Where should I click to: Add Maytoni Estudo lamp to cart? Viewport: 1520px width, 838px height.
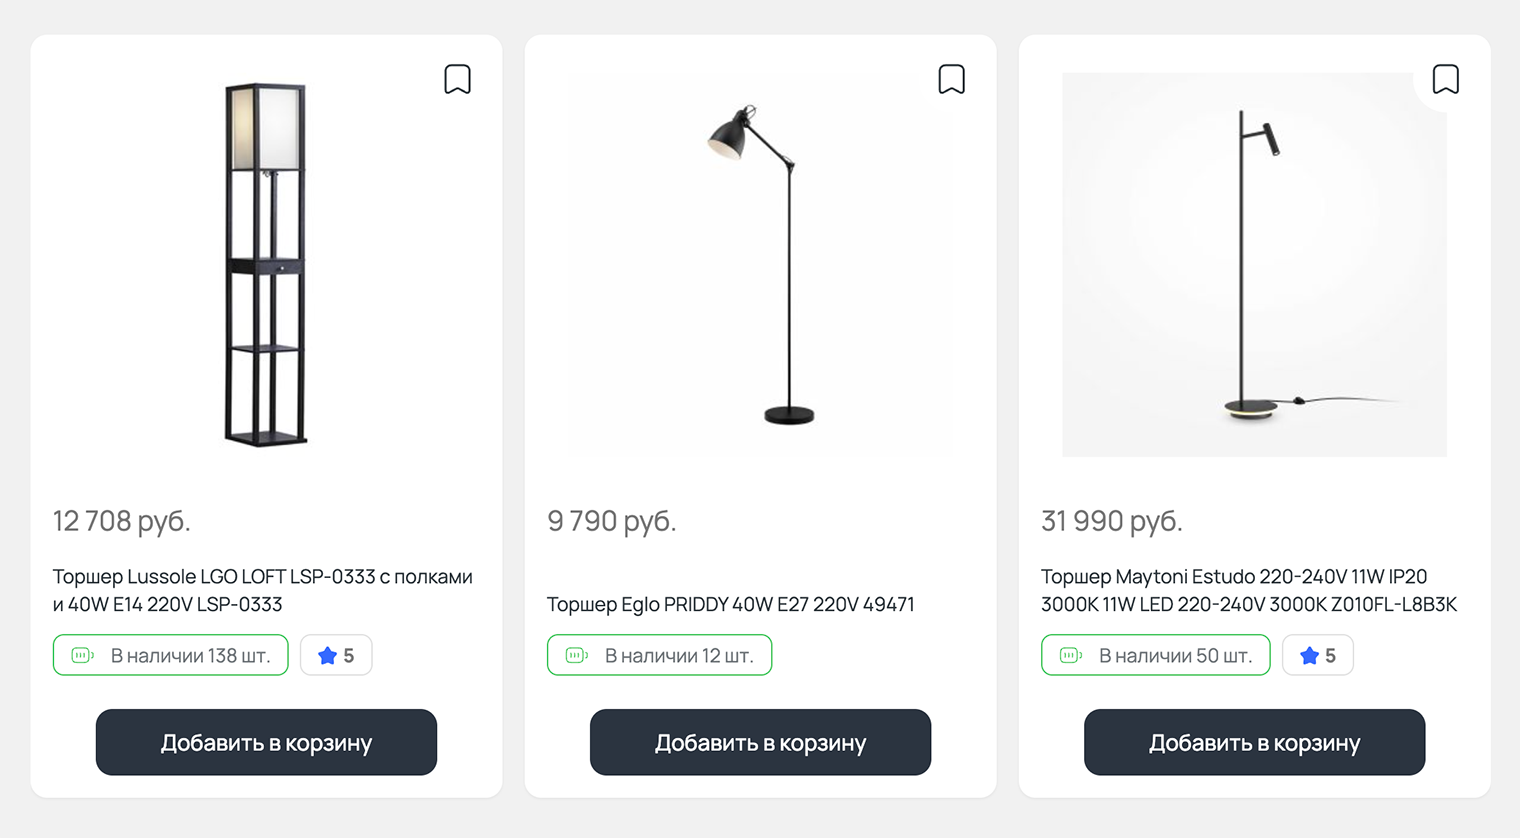pos(1254,742)
